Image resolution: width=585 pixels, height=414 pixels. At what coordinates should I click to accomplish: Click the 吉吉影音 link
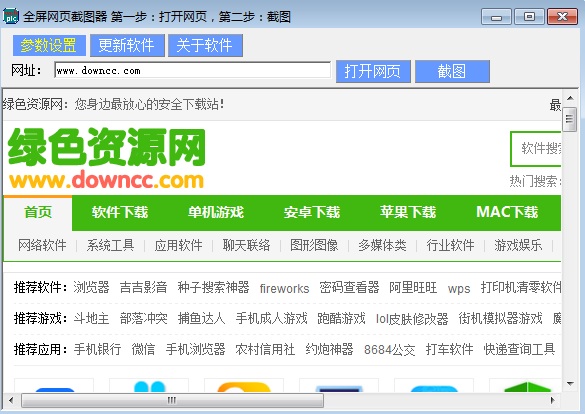143,288
